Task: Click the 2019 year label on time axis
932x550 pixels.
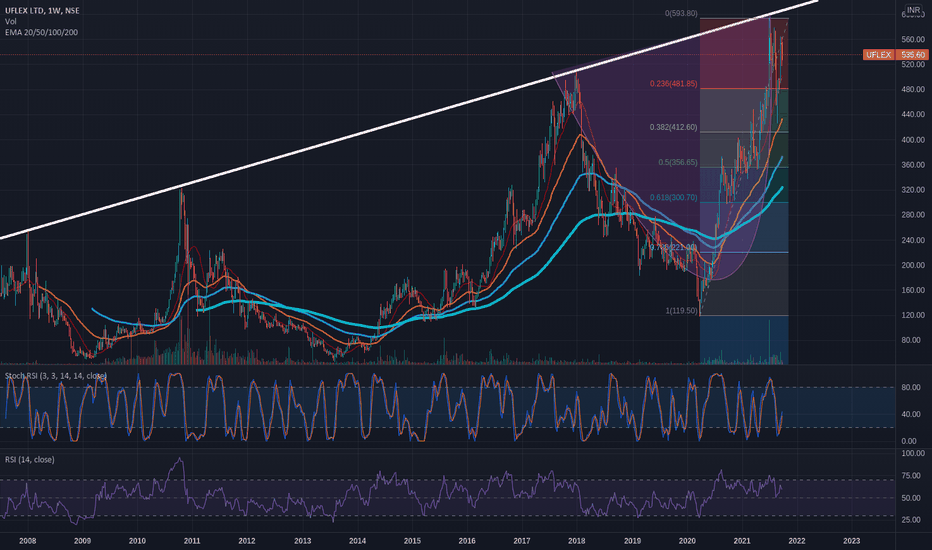Action: click(x=632, y=541)
